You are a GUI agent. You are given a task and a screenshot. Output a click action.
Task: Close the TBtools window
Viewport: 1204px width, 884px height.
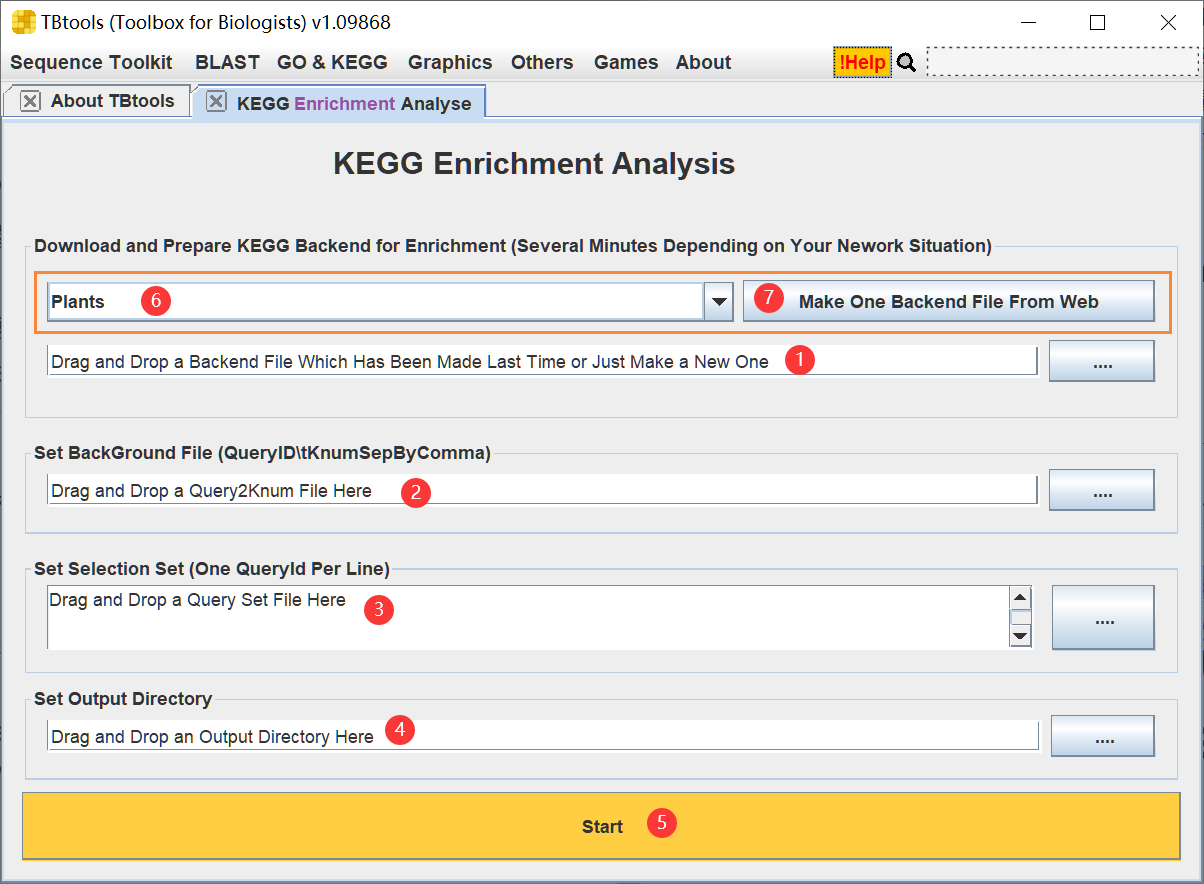pyautogui.click(x=1168, y=22)
